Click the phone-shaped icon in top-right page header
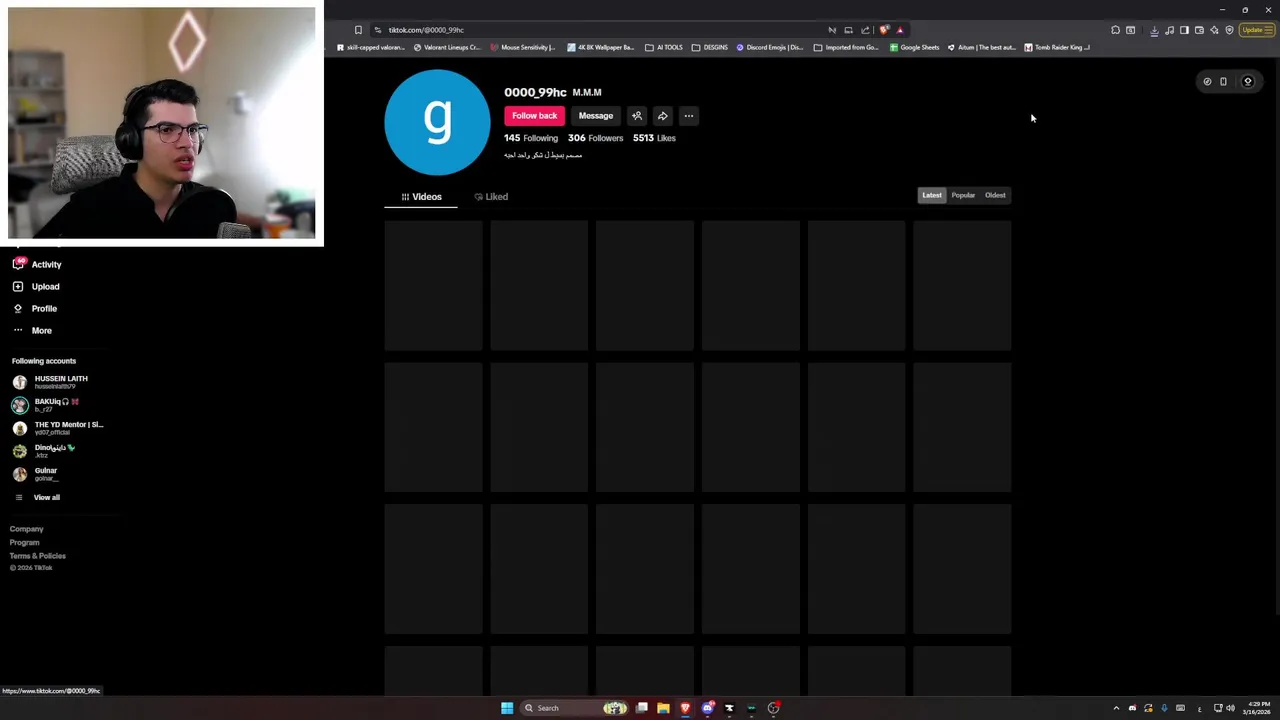This screenshot has width=1280, height=720. pyautogui.click(x=1223, y=82)
